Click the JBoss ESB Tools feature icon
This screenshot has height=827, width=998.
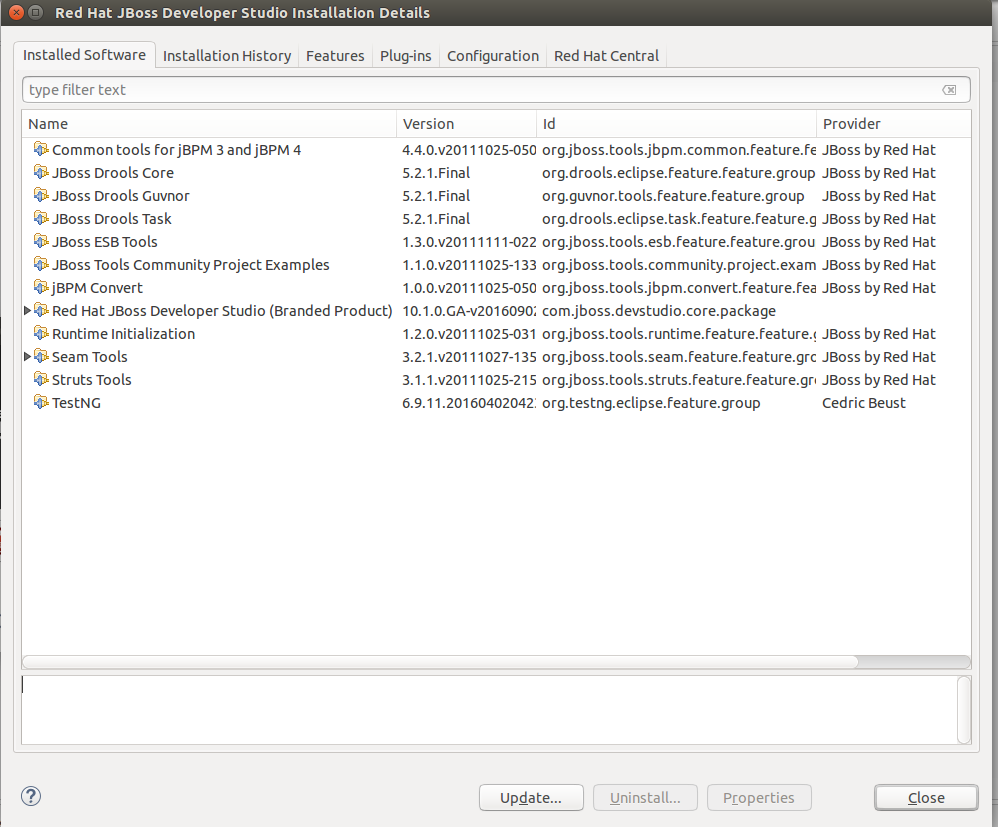click(41, 241)
